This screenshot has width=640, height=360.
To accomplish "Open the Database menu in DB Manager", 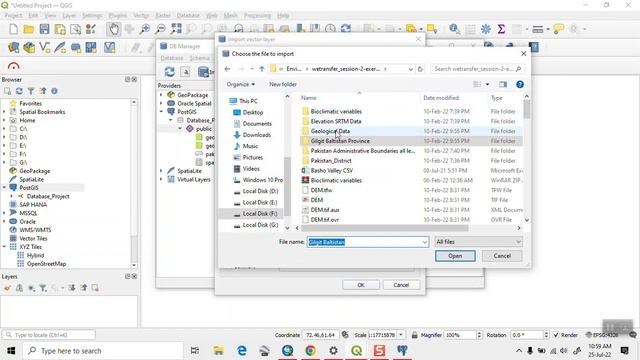I will point(172,58).
